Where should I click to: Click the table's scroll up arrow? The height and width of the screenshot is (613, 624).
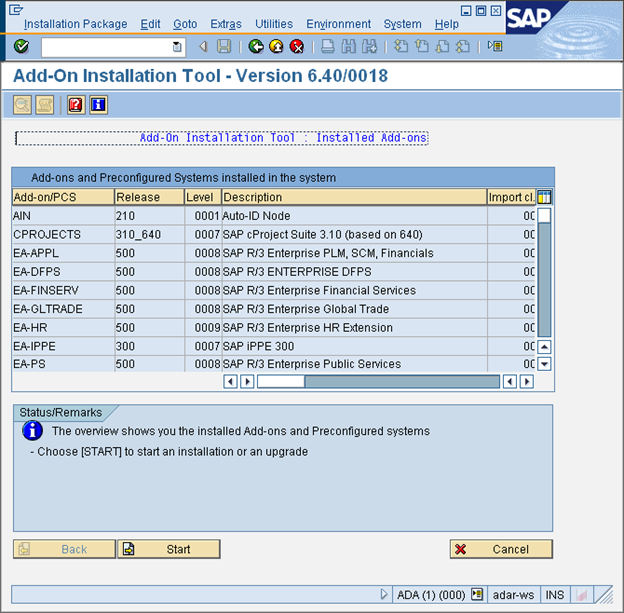tap(544, 347)
